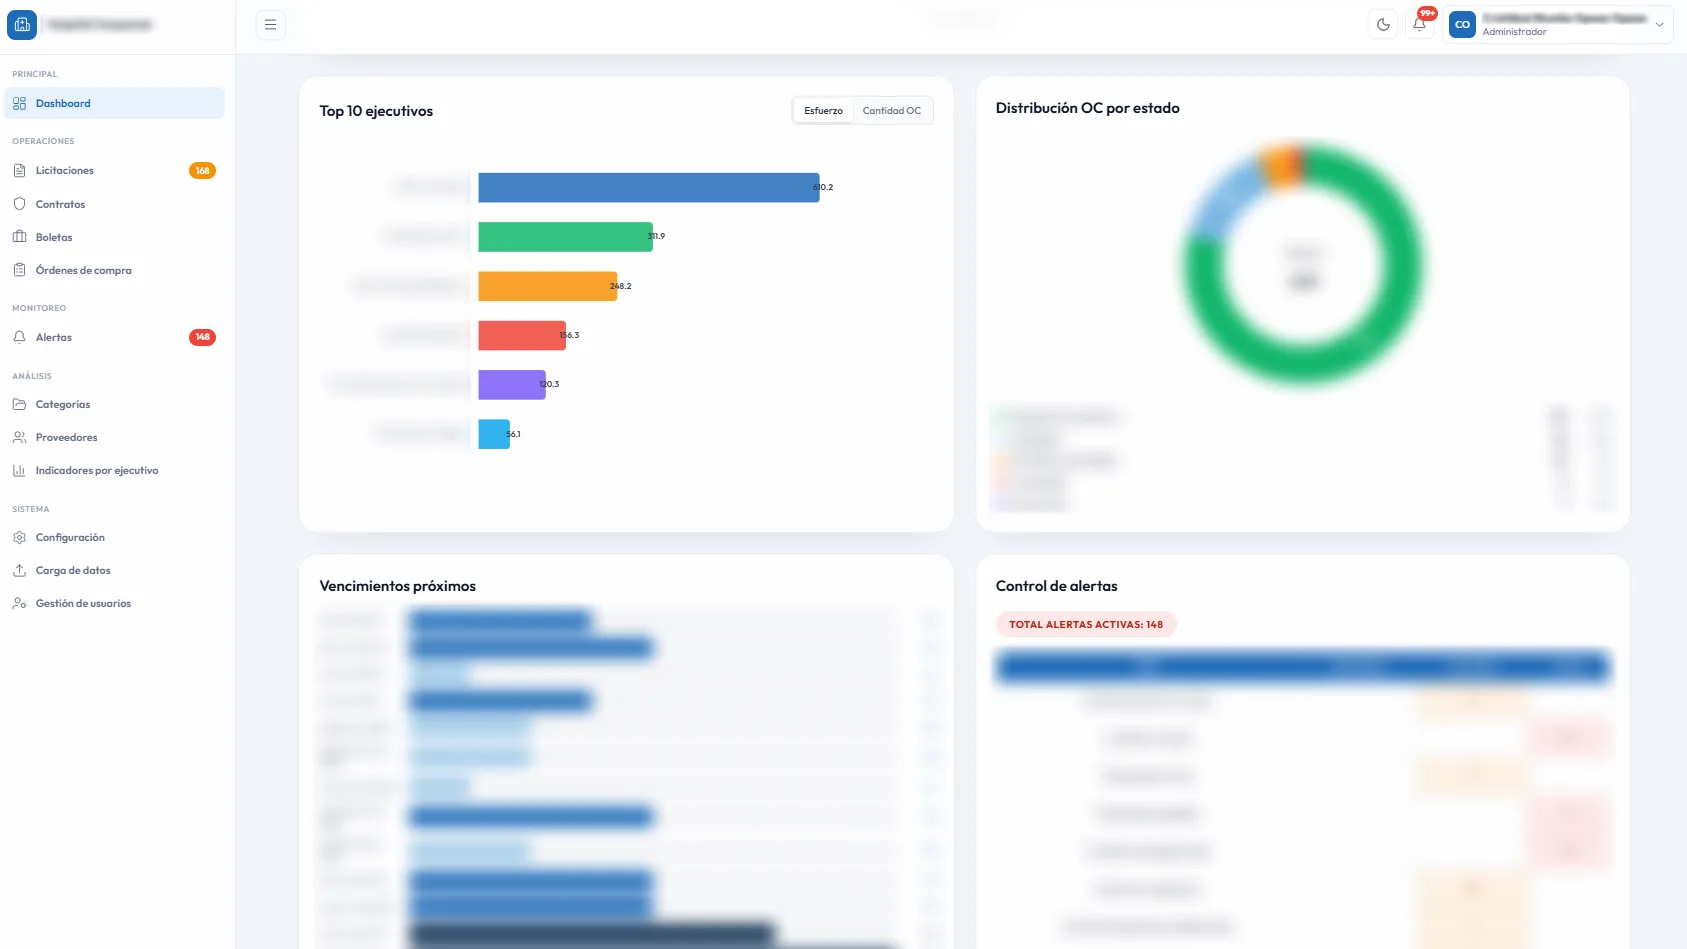1687x949 pixels.
Task: Open the Configuración settings page
Action: click(x=70, y=537)
